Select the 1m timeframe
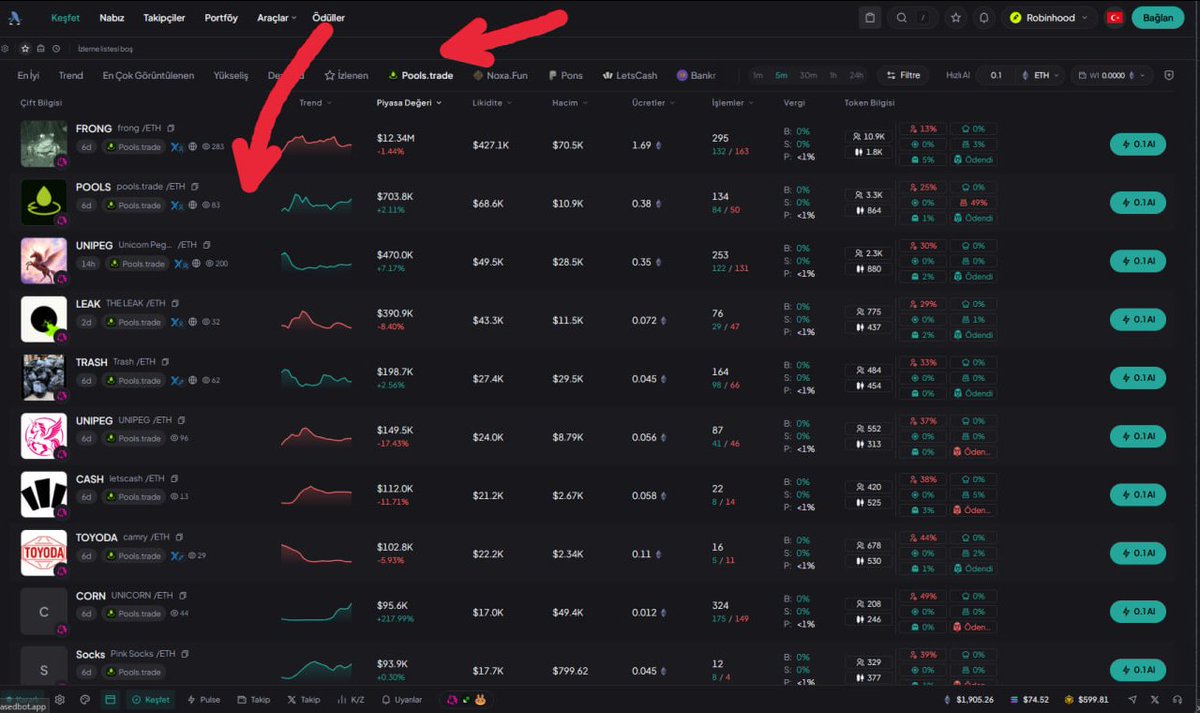1200x713 pixels. point(757,75)
